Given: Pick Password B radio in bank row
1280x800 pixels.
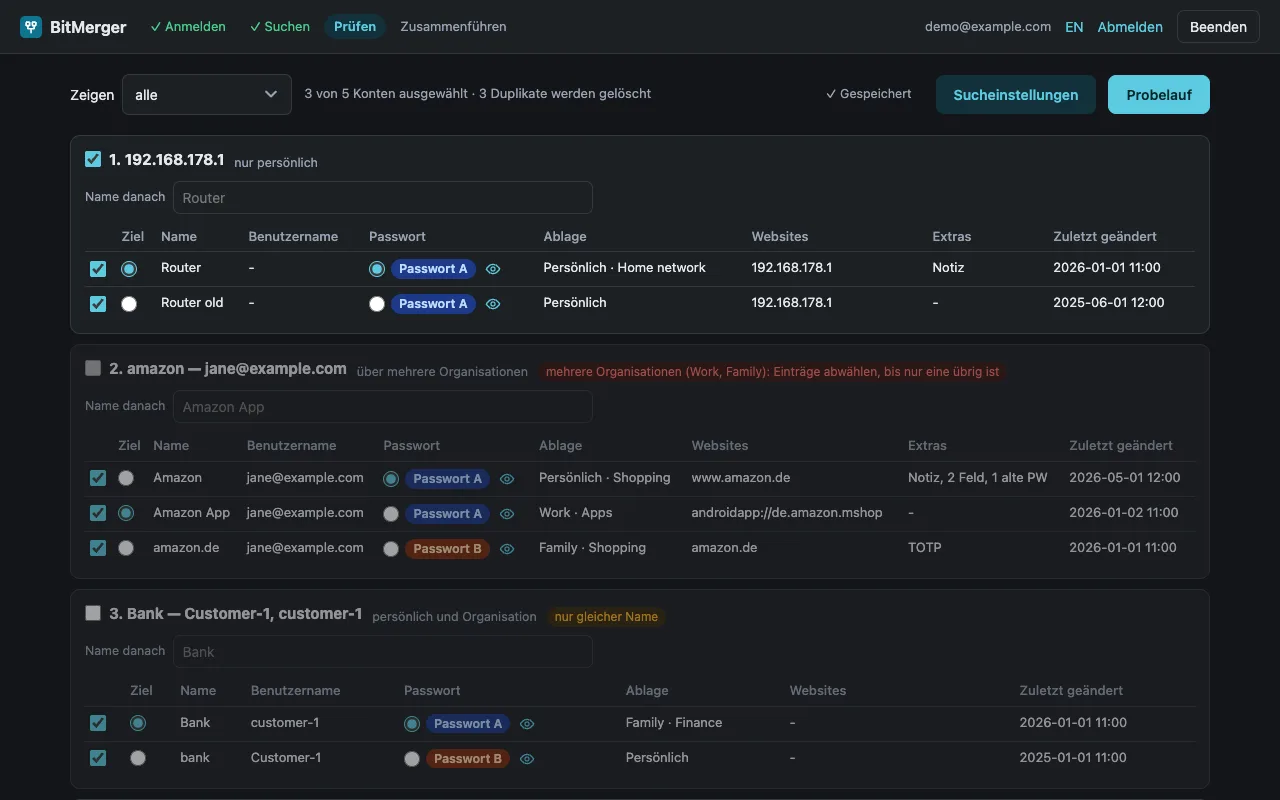Looking at the screenshot, I should tap(412, 759).
